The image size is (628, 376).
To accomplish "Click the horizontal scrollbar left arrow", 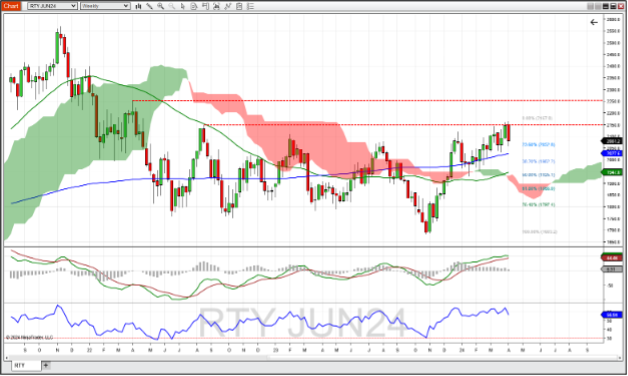I will (x=7, y=358).
